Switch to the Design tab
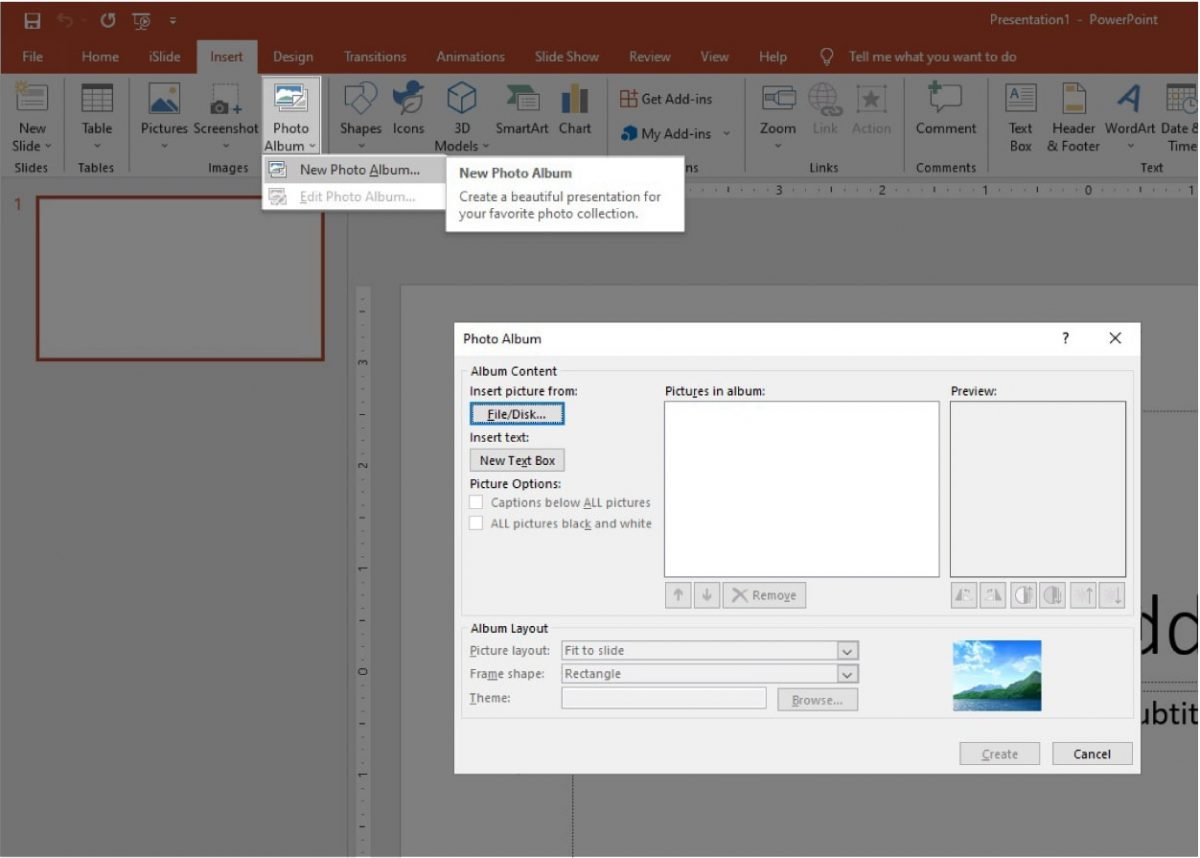 tap(293, 56)
